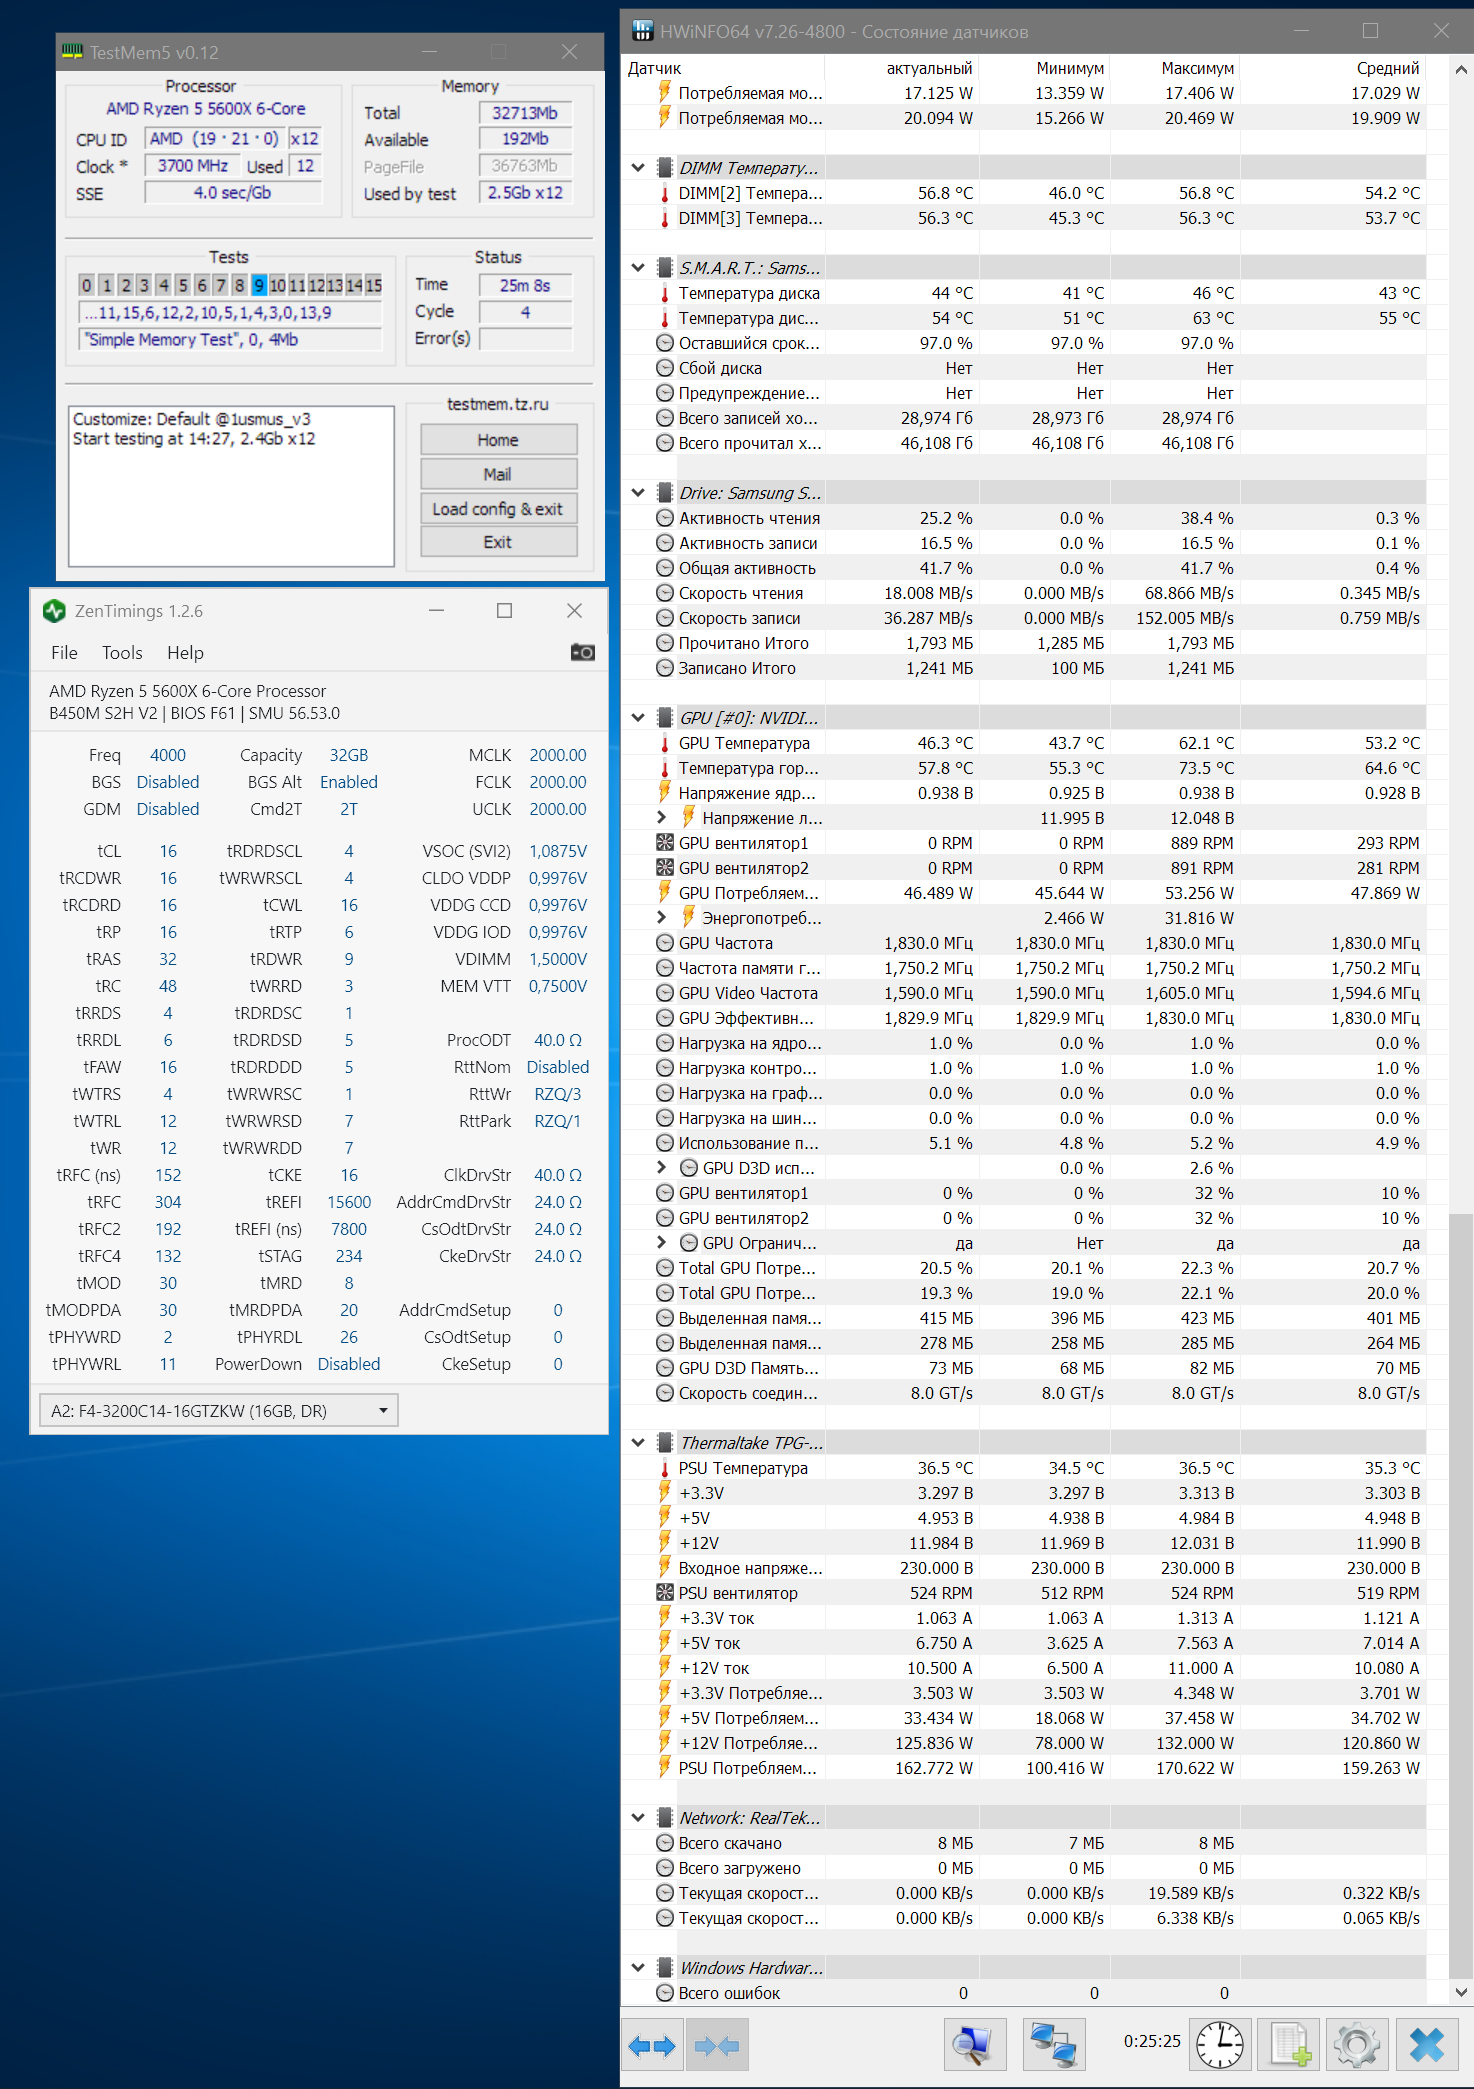Click the thermometer icon beside GPU Температура

664,743
